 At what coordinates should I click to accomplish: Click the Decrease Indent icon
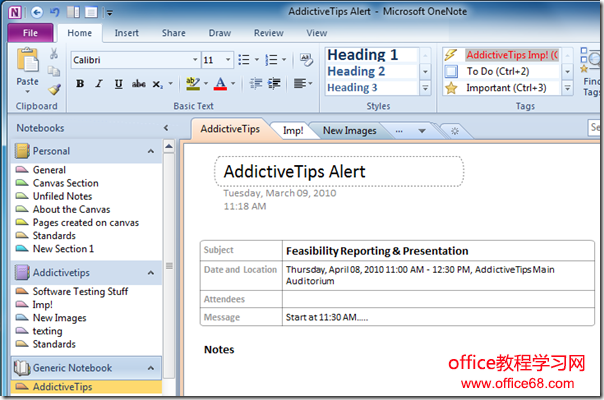[x=255, y=83]
